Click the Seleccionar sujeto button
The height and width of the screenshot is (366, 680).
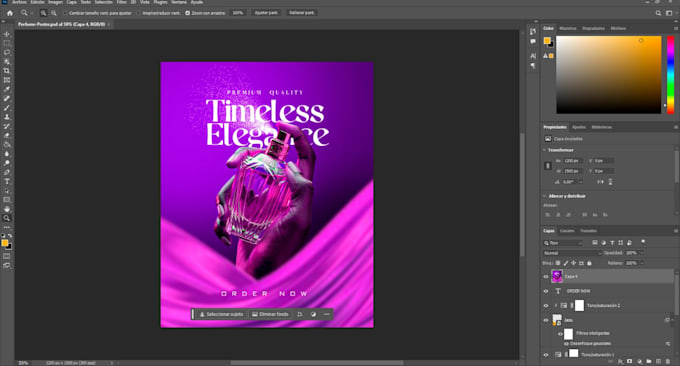[x=221, y=314]
